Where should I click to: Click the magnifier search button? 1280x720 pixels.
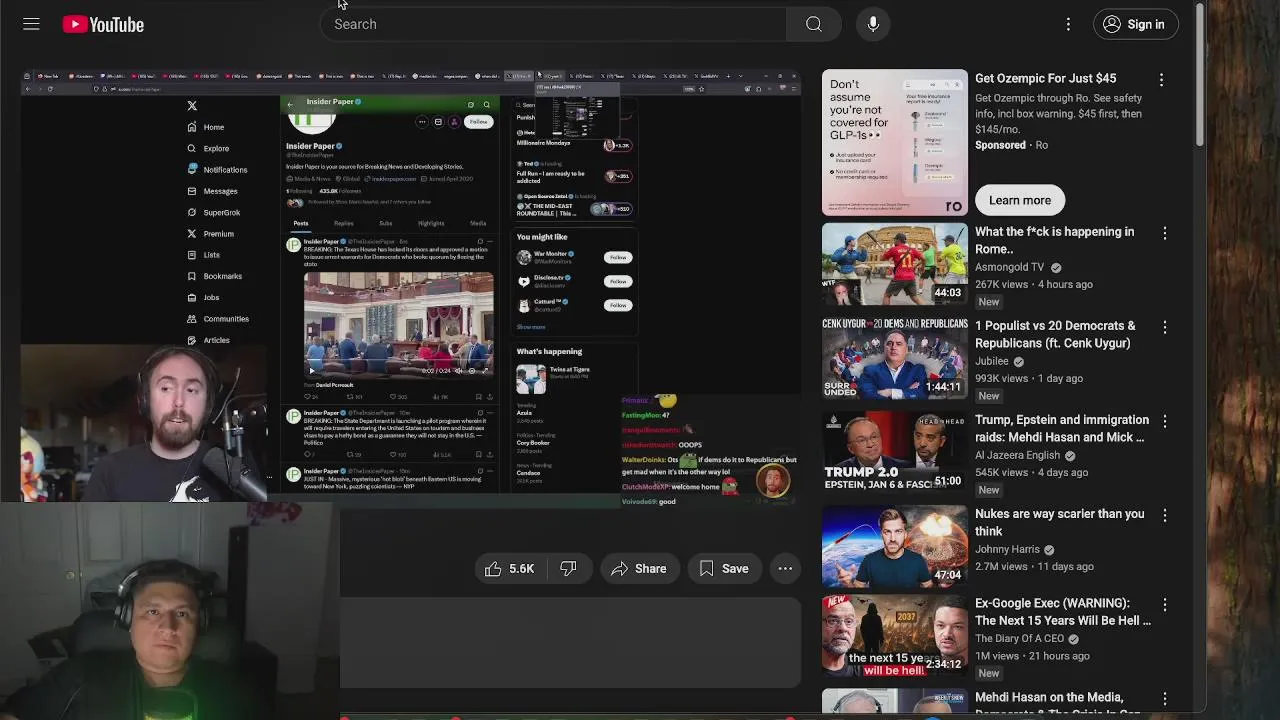814,24
